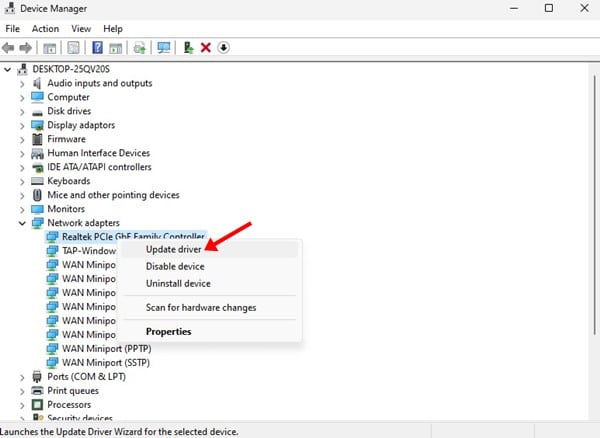Screen dimensions: 600x438
Task: Expand the Computer category chevron
Action: [22, 98]
